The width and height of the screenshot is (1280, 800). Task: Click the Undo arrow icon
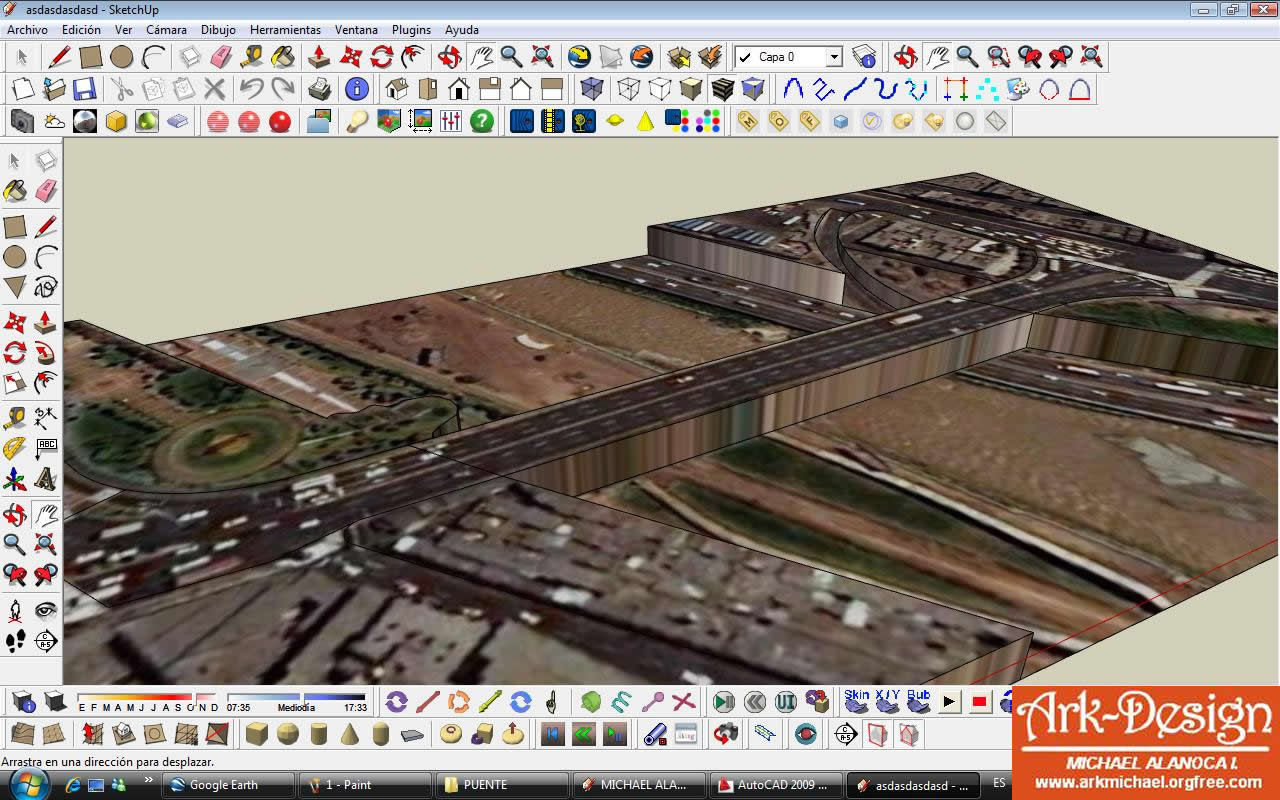pos(251,89)
